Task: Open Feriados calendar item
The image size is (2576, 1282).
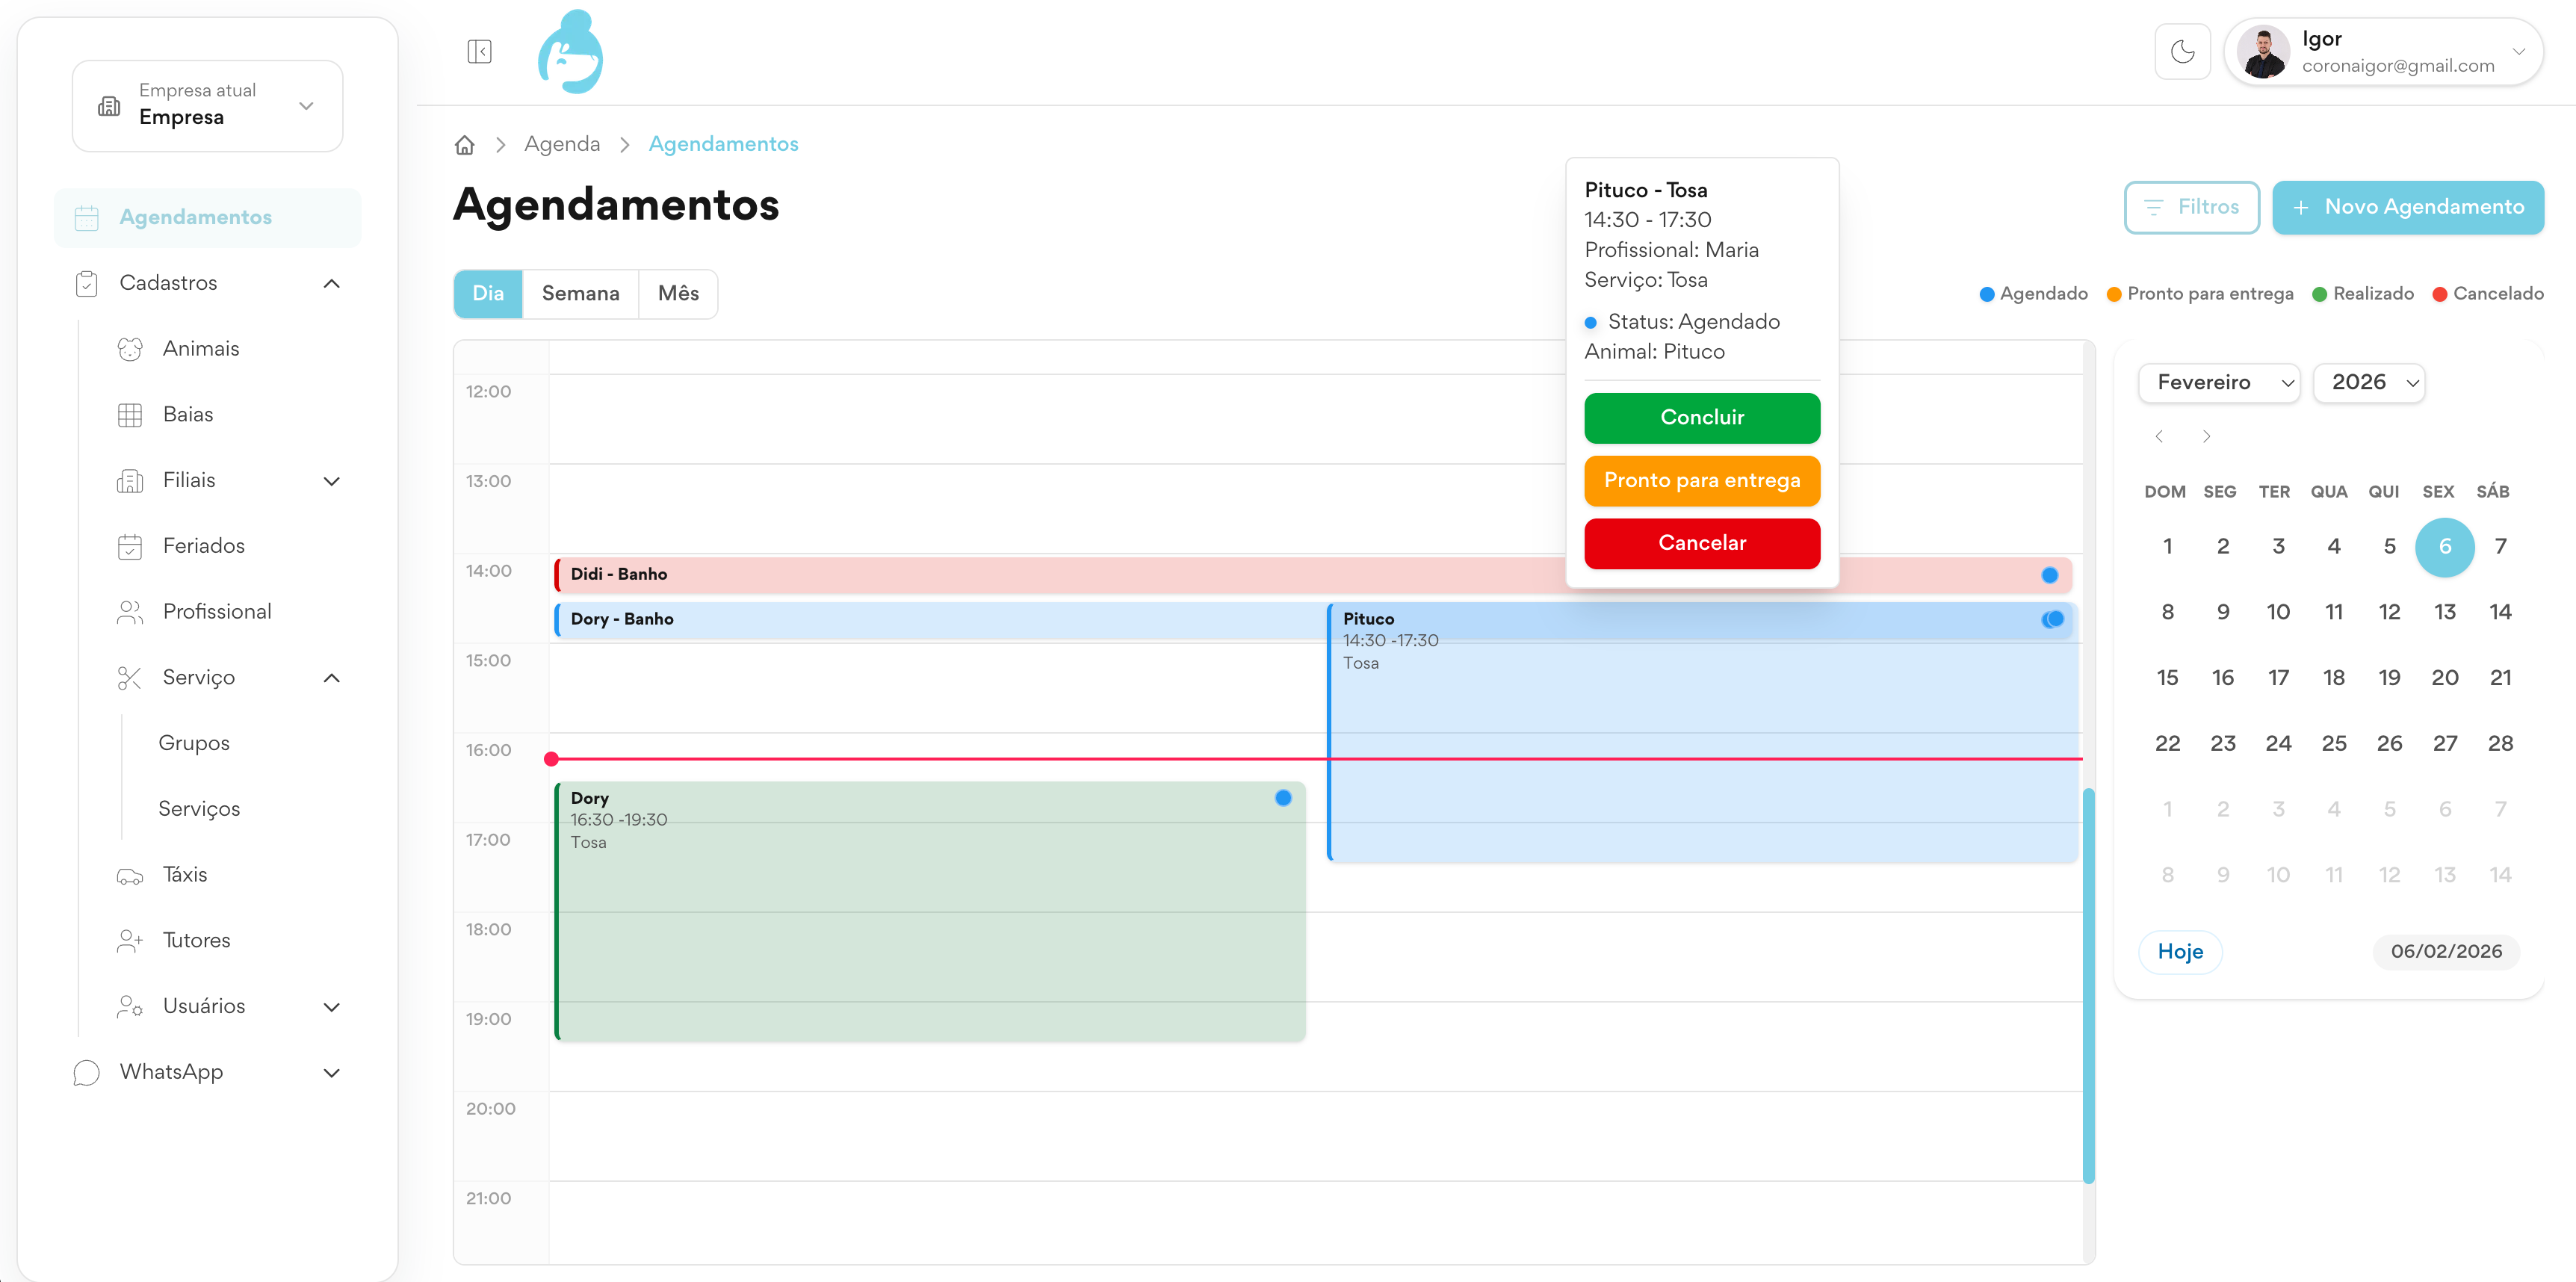Action: (203, 546)
